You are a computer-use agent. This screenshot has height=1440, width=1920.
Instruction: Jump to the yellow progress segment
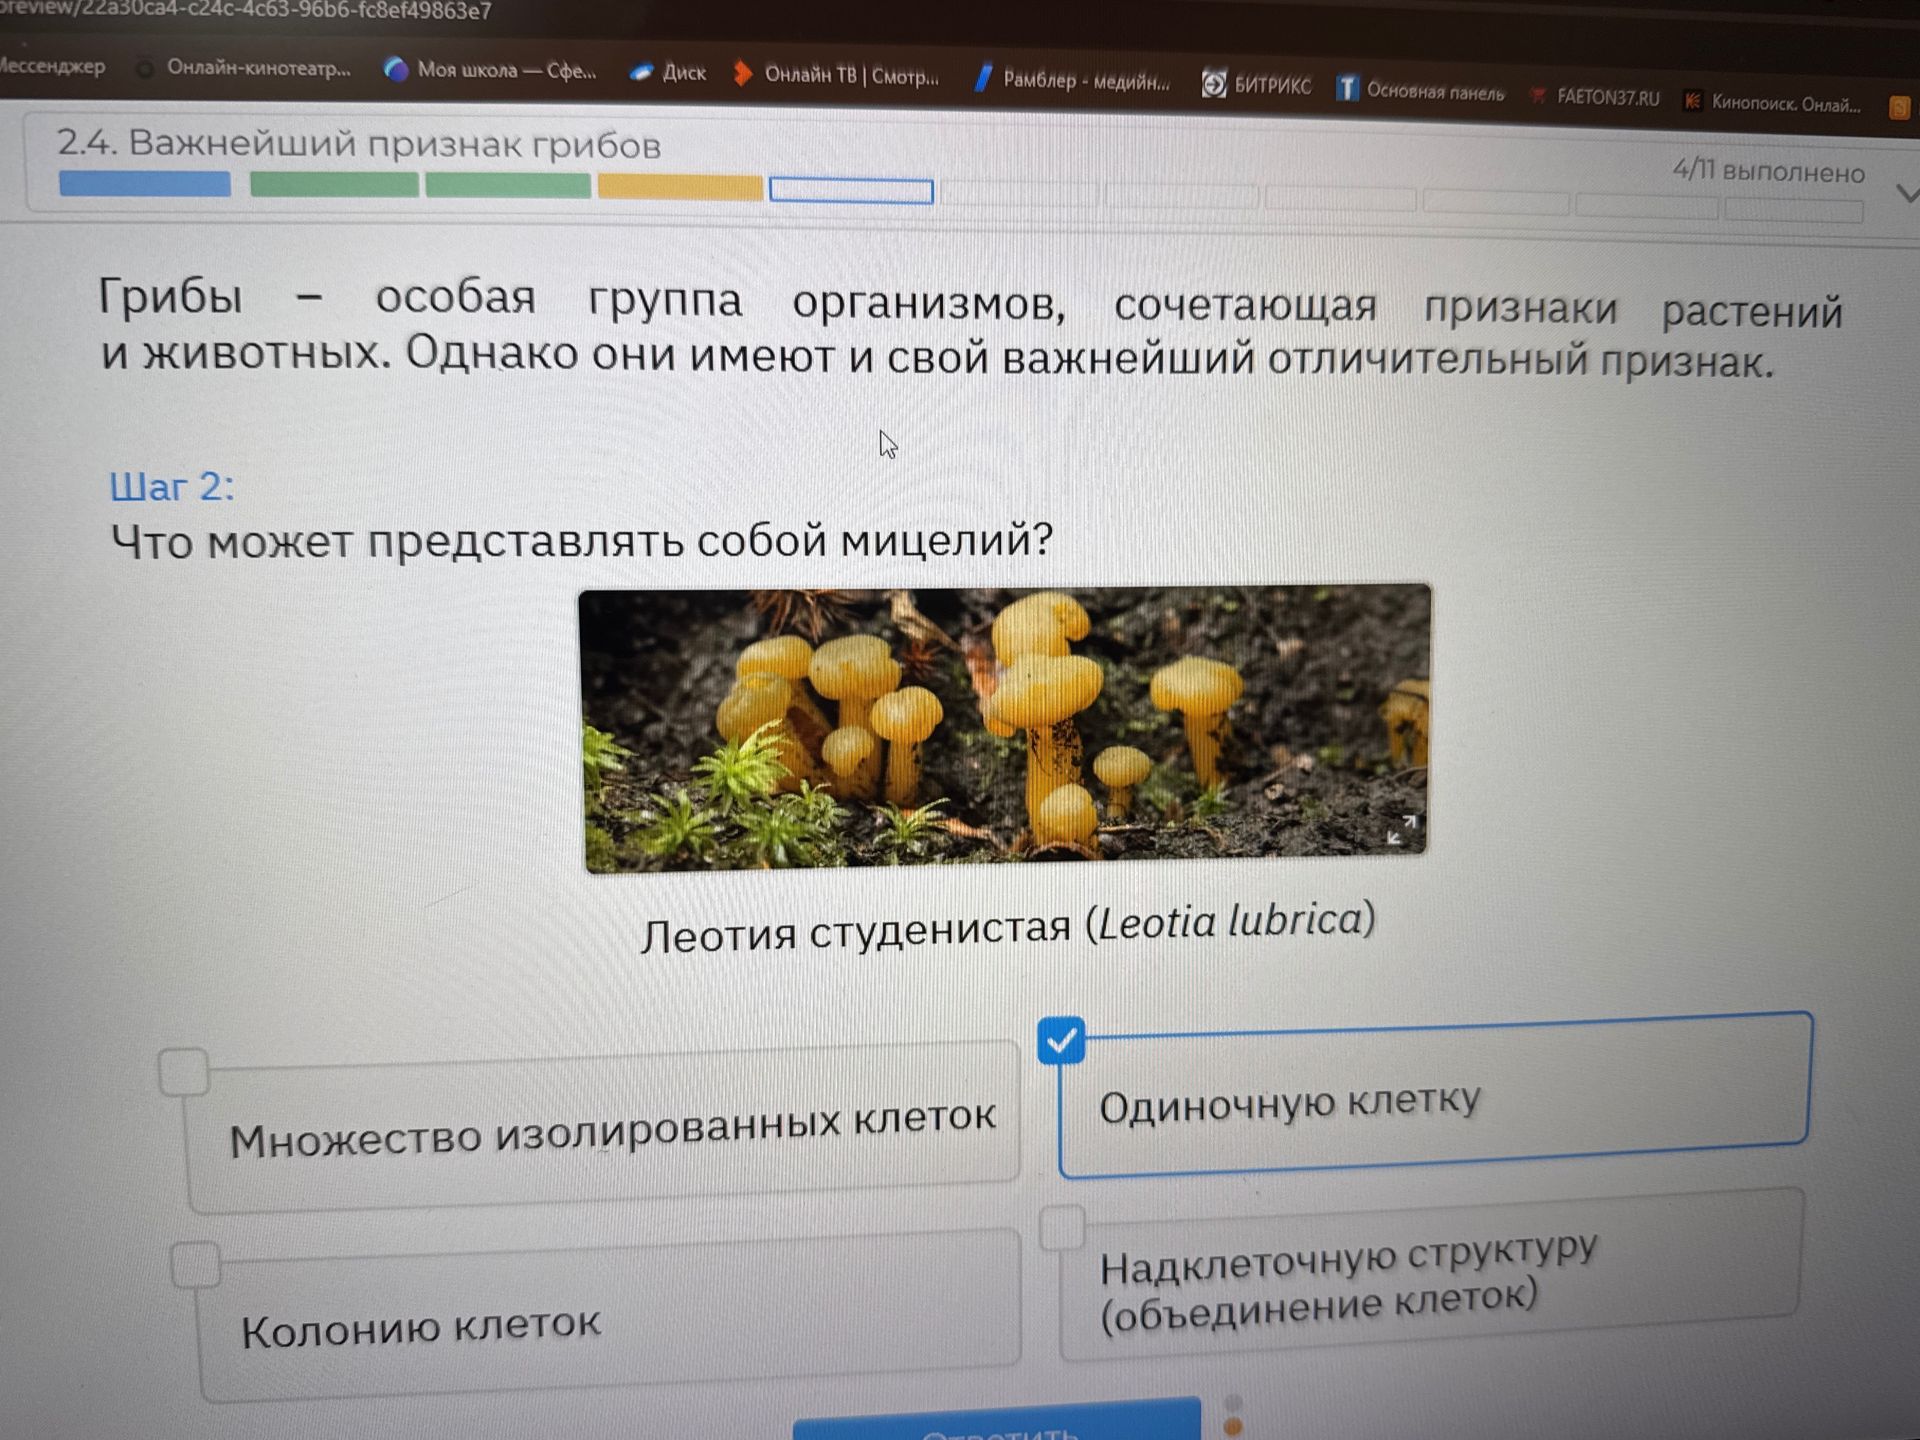pyautogui.click(x=680, y=187)
